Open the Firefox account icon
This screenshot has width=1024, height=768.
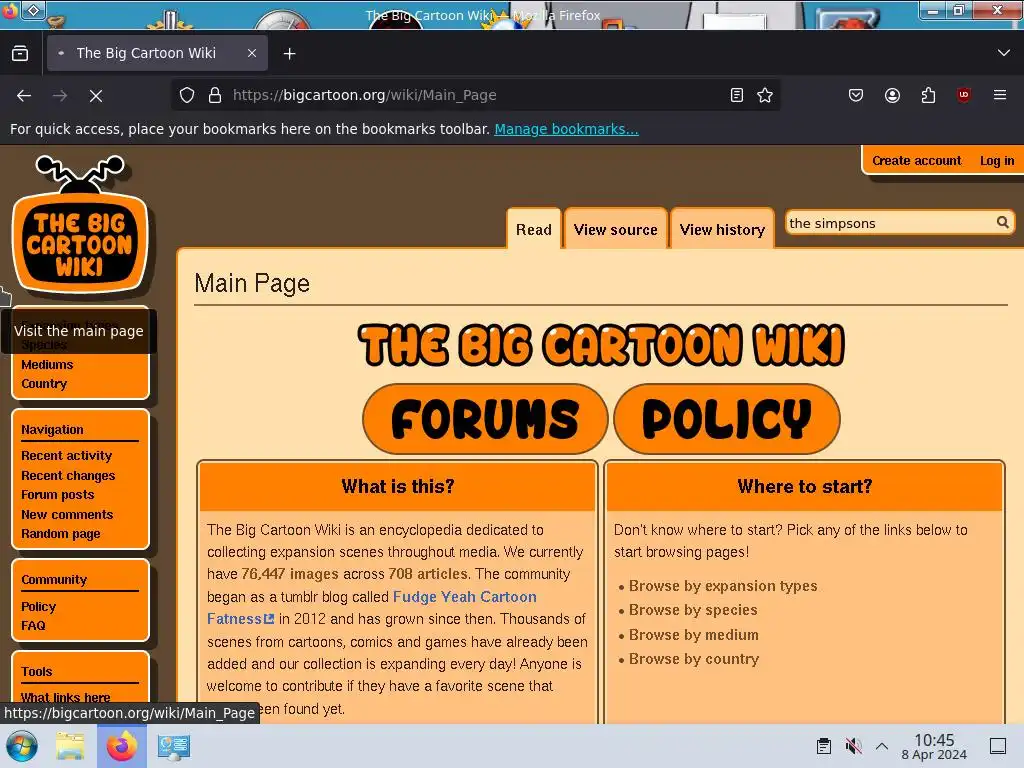(892, 95)
